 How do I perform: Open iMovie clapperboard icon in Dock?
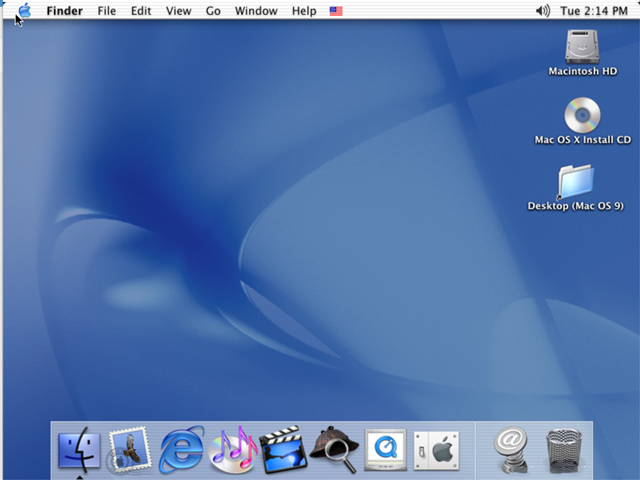point(283,449)
